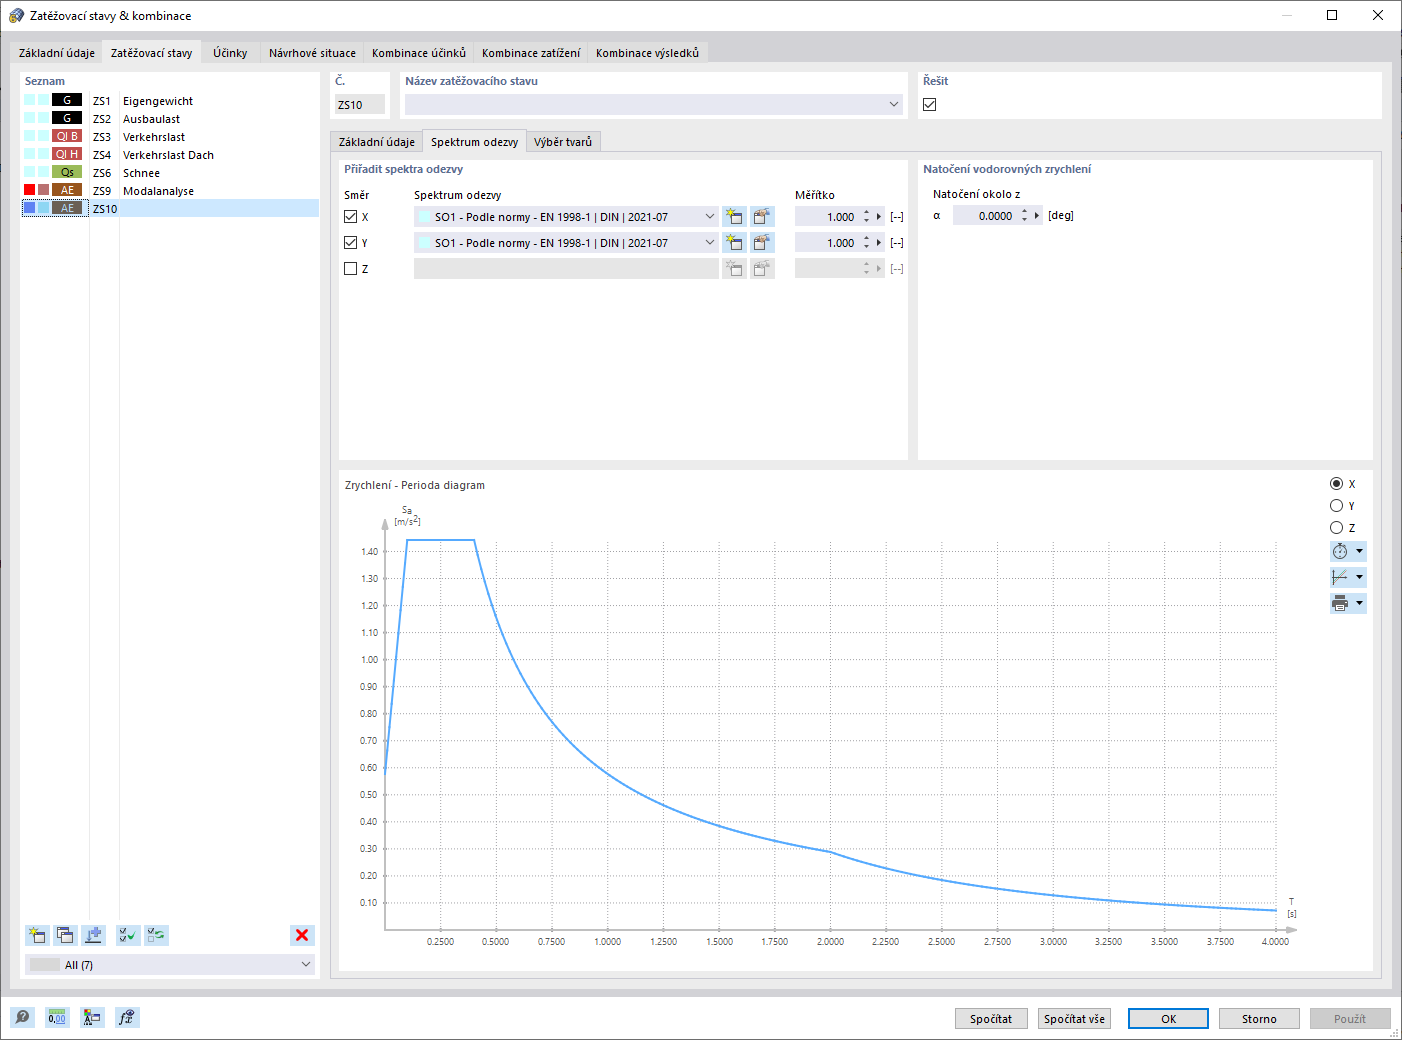The height and width of the screenshot is (1040, 1402).
Task: Click the cyan swatch in X spectrum field
Action: pos(424,216)
